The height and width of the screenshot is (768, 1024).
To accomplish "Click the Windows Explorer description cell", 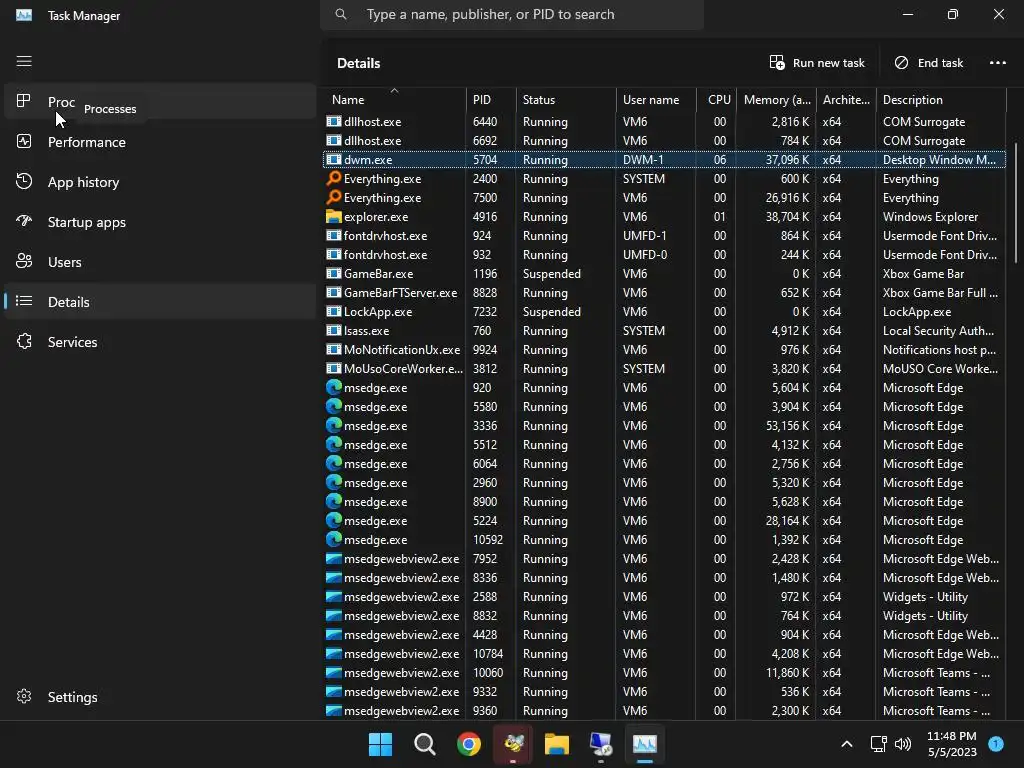I will 931,216.
